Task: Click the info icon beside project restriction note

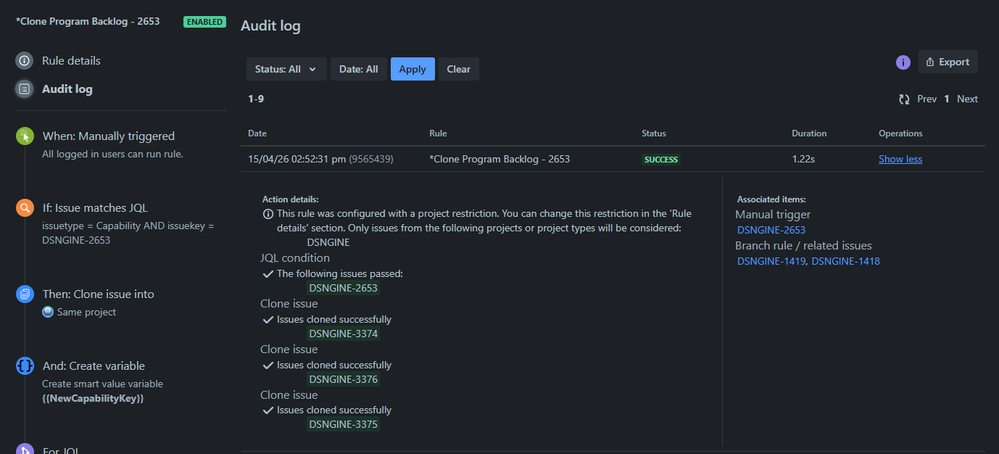Action: pyautogui.click(x=268, y=213)
